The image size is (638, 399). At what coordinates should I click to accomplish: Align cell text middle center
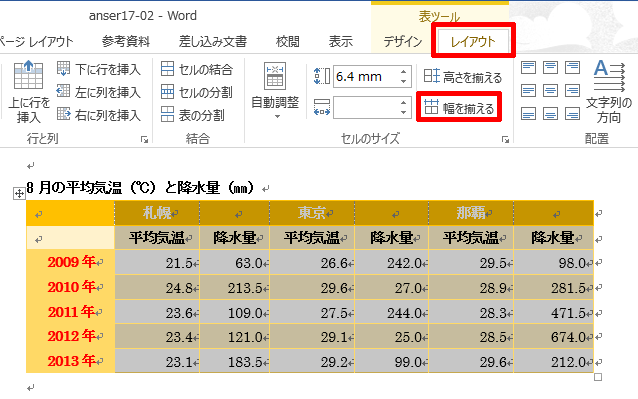coord(550,90)
